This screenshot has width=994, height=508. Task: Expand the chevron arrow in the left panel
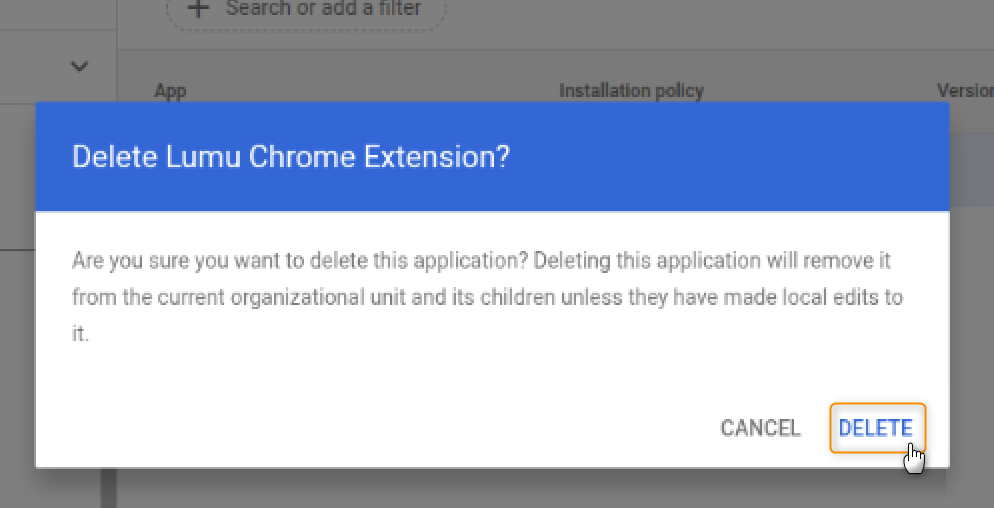tap(80, 67)
